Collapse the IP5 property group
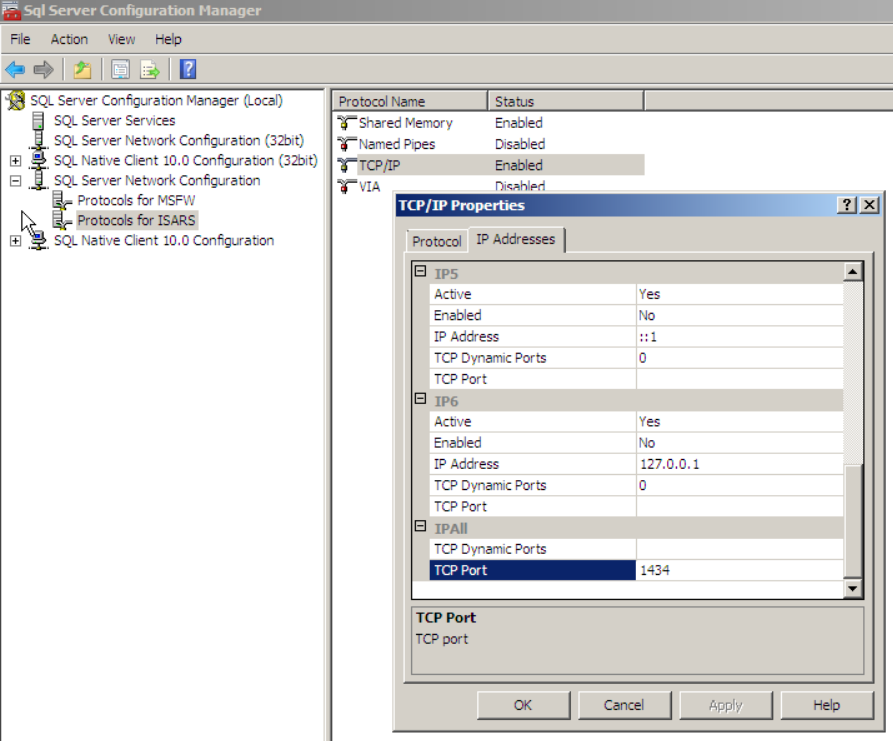893x741 pixels. [x=420, y=271]
